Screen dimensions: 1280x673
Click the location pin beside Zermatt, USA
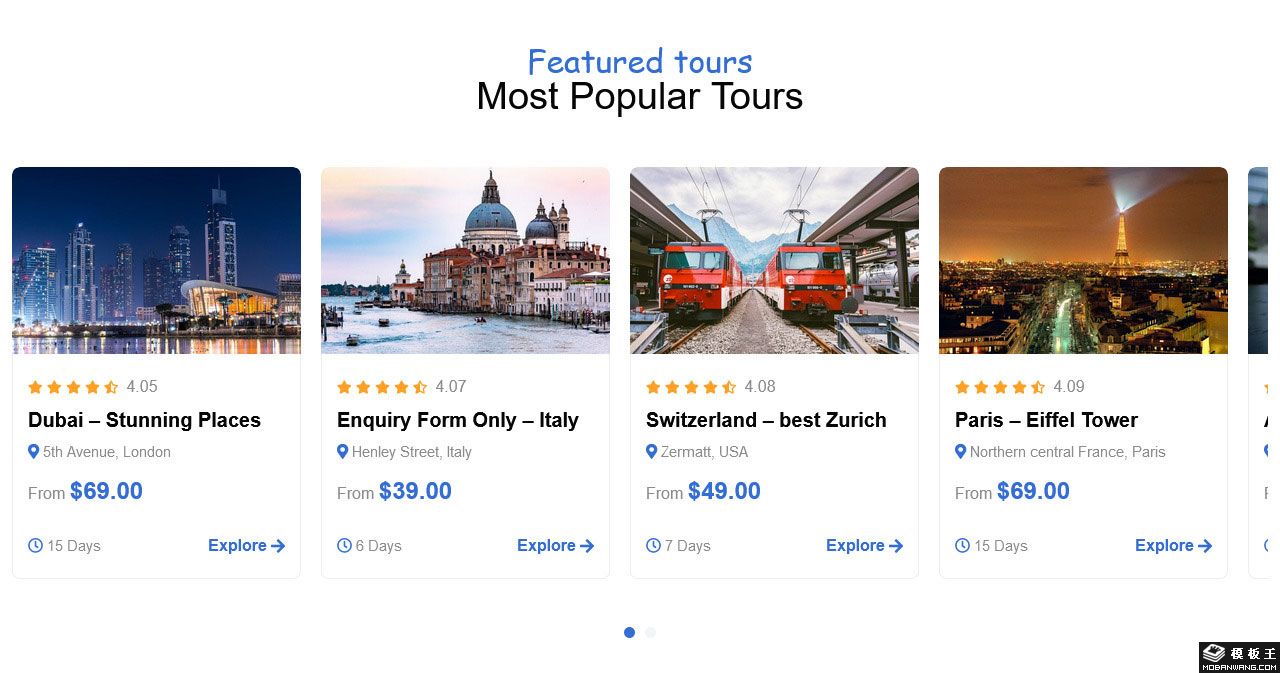tap(652, 452)
